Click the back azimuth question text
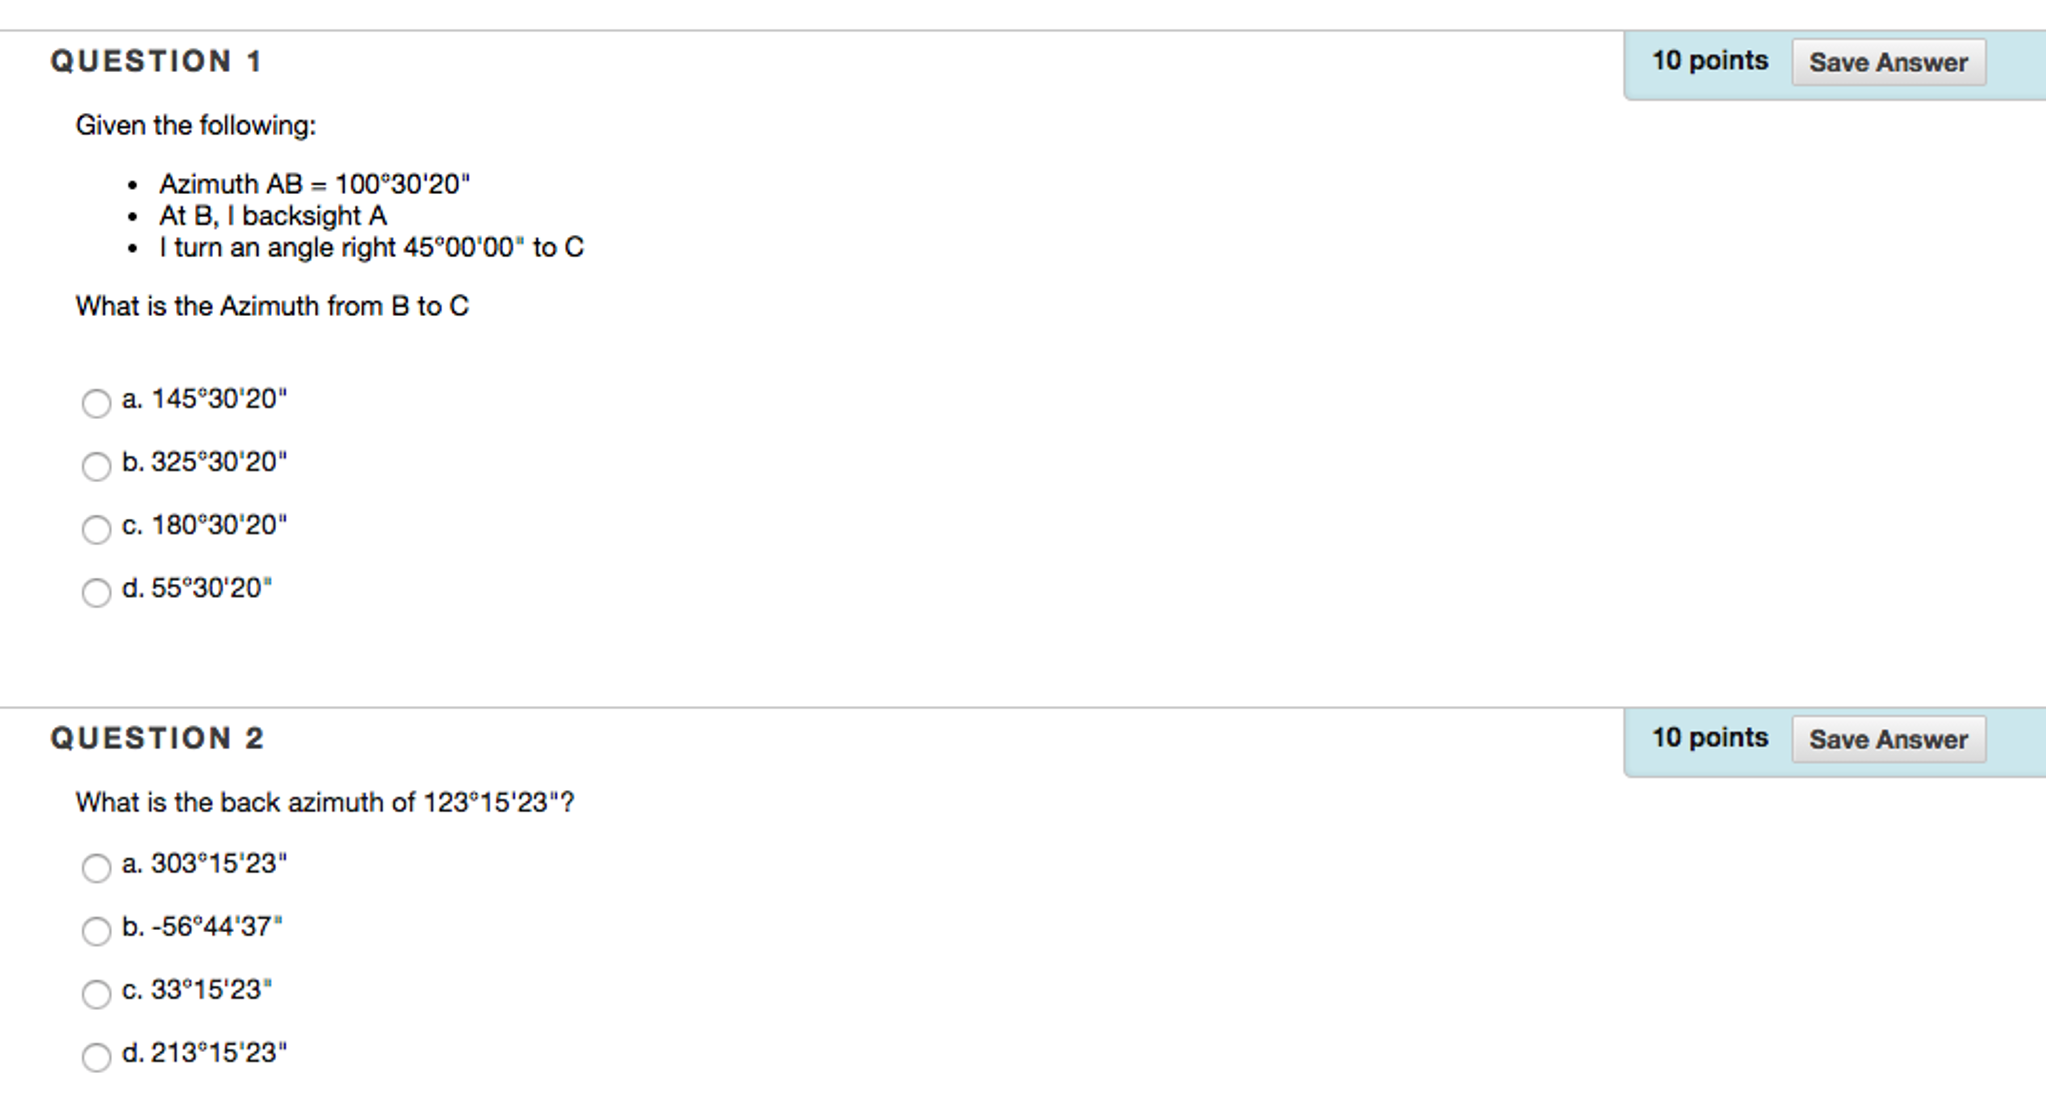The width and height of the screenshot is (2046, 1104). pyautogui.click(x=325, y=803)
